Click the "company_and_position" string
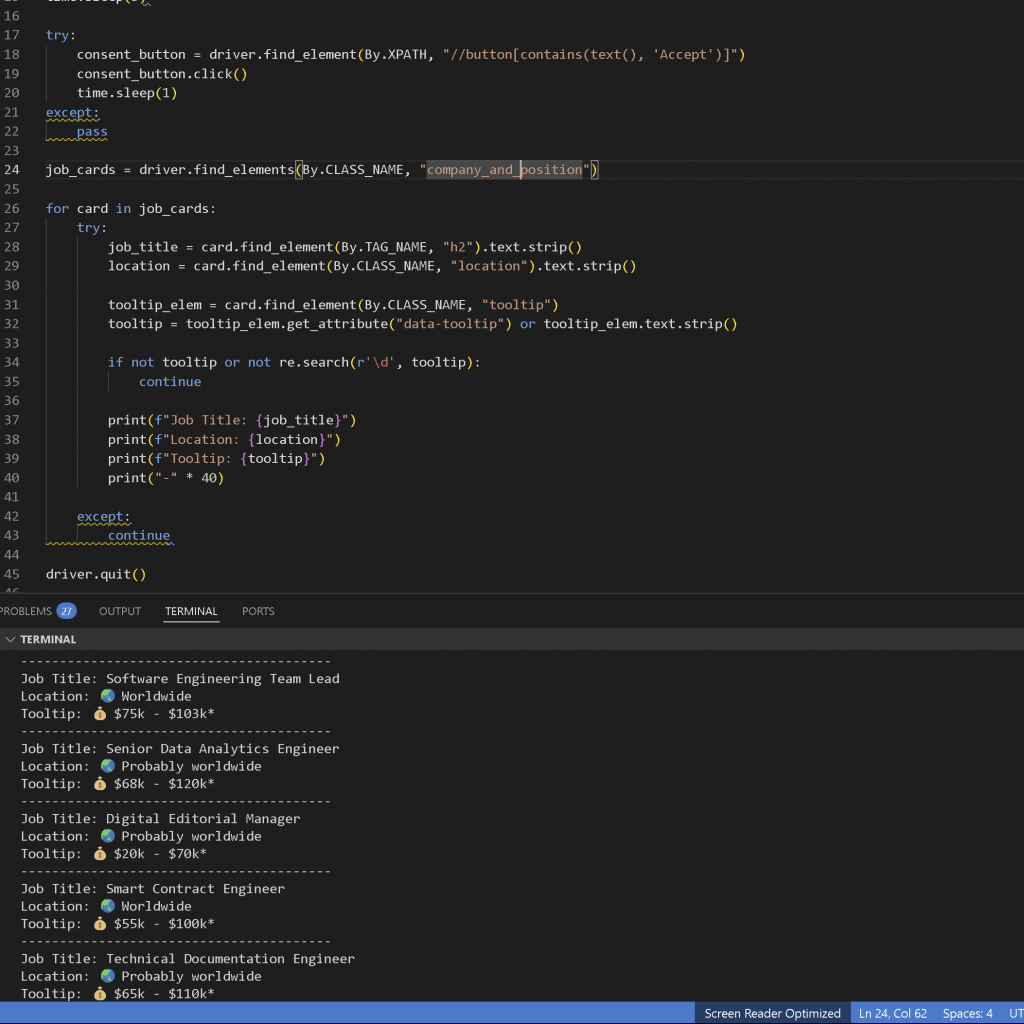 504,170
